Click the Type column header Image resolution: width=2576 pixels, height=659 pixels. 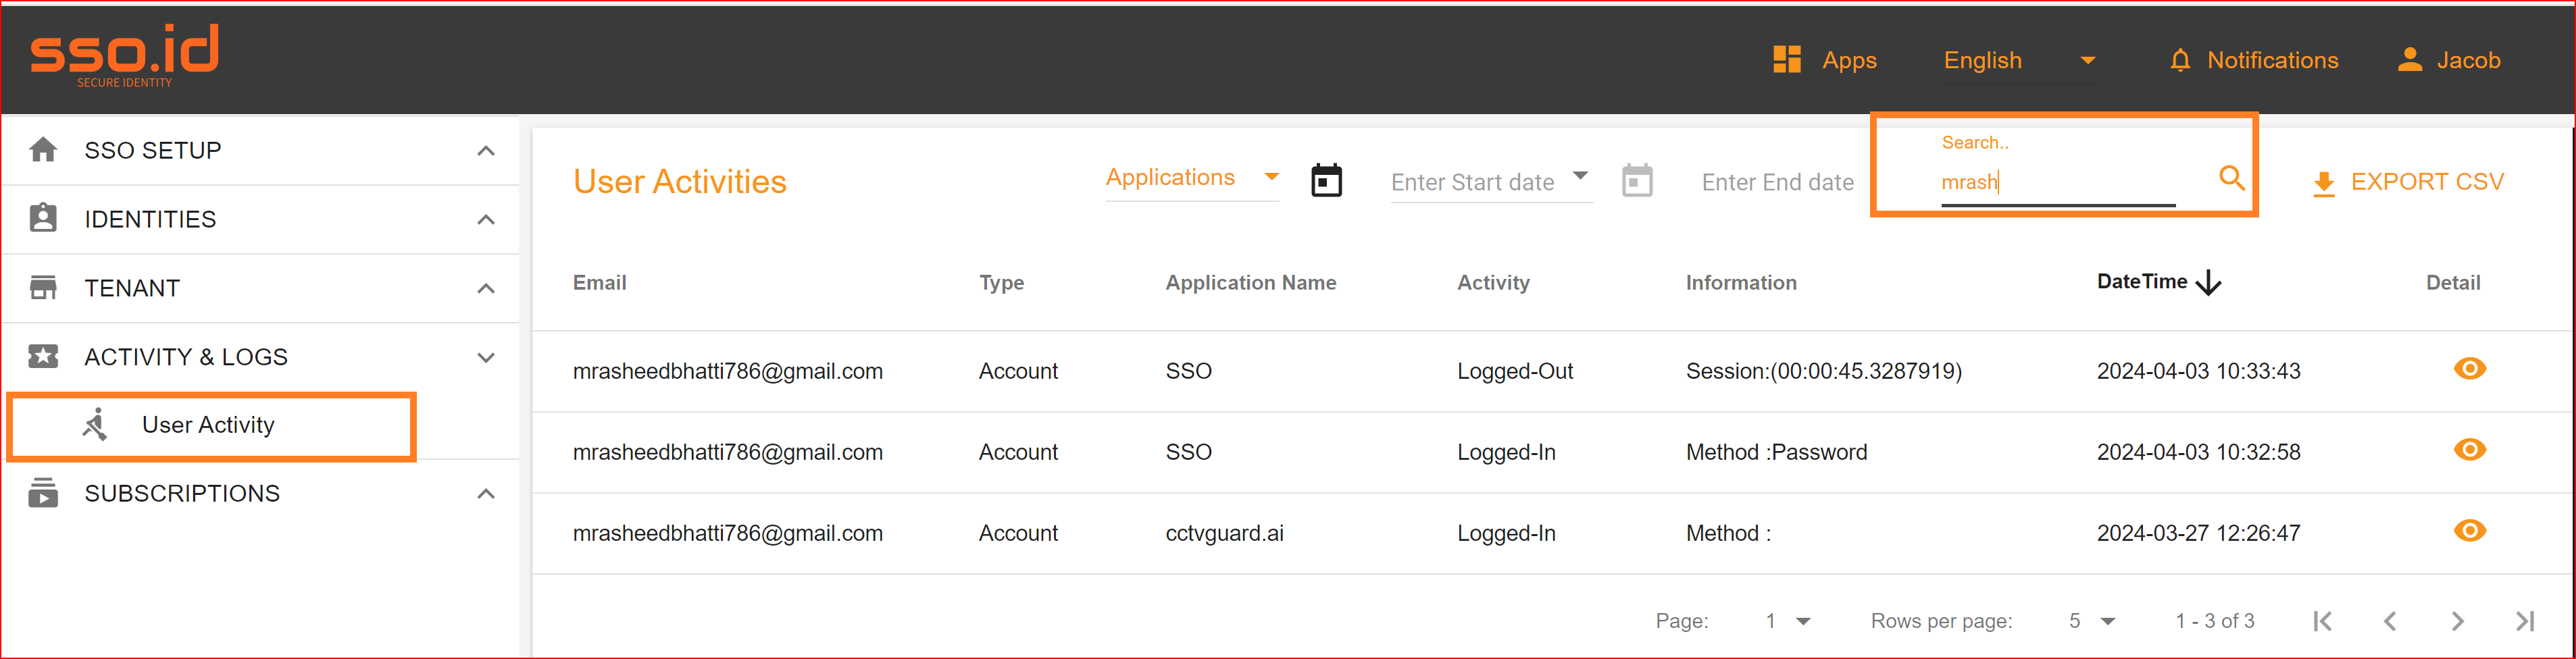tap(1001, 283)
